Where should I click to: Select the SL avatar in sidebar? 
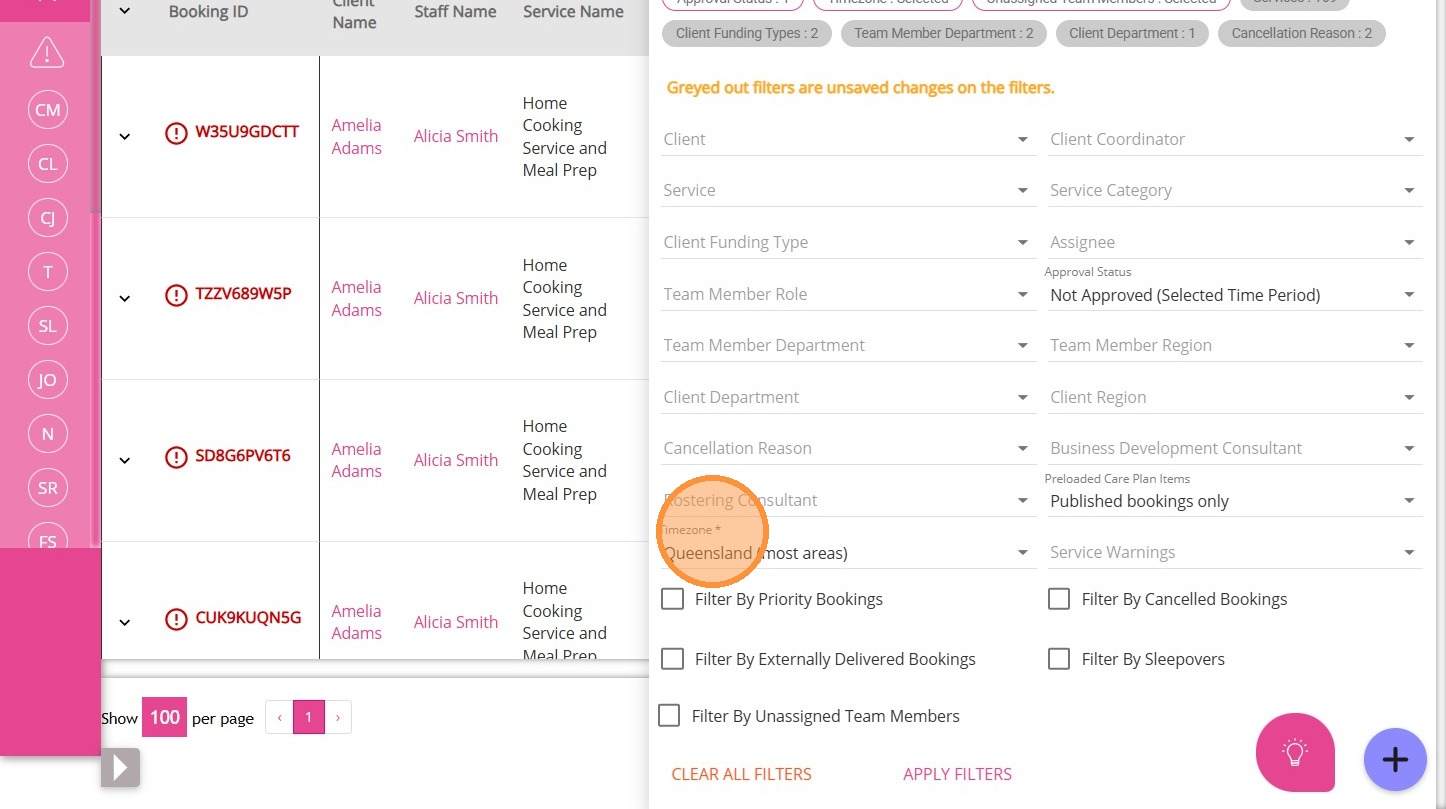pyautogui.click(x=47, y=326)
